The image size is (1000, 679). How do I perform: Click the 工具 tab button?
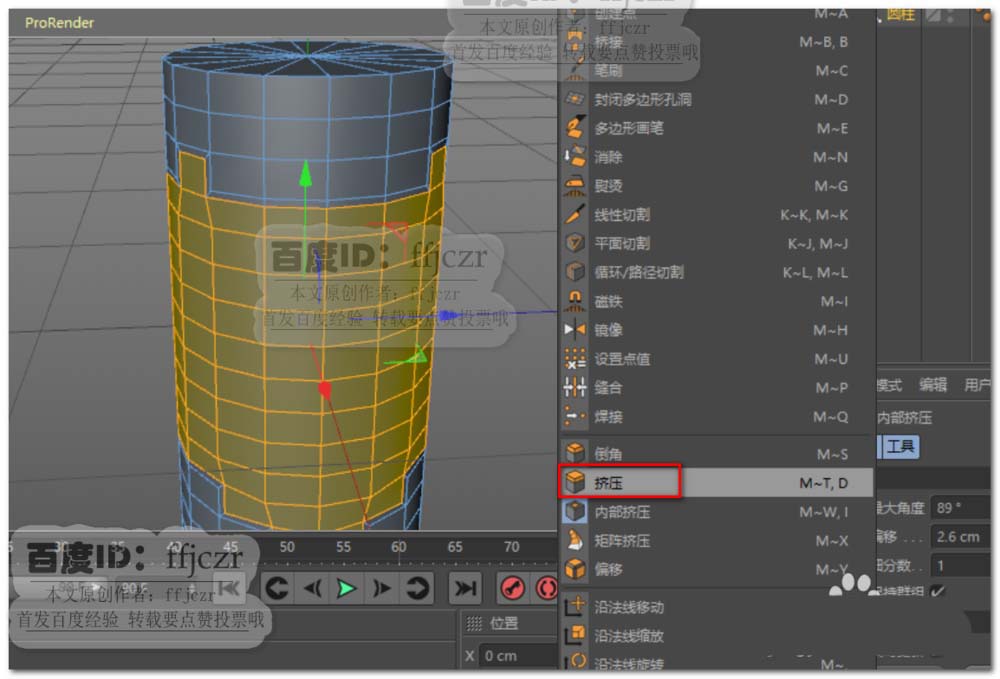point(900,447)
